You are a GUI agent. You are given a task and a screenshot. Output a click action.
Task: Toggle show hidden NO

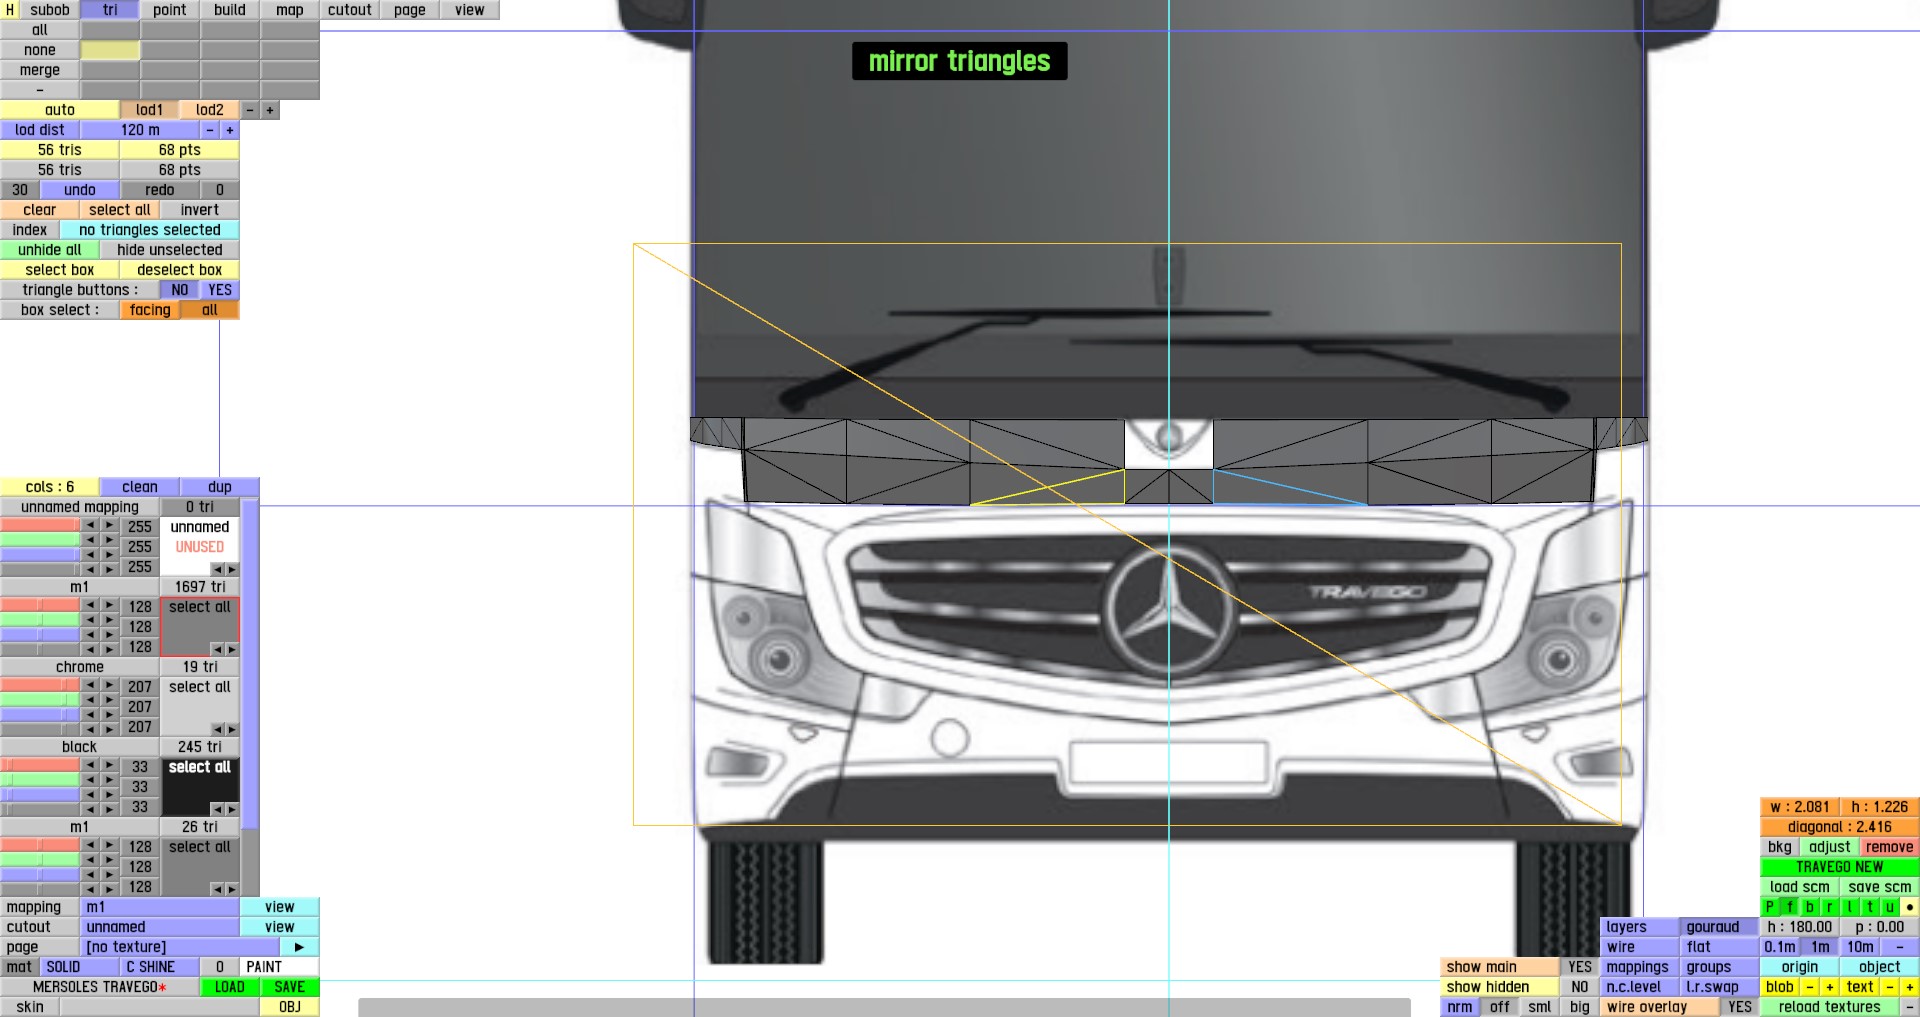pos(1580,987)
